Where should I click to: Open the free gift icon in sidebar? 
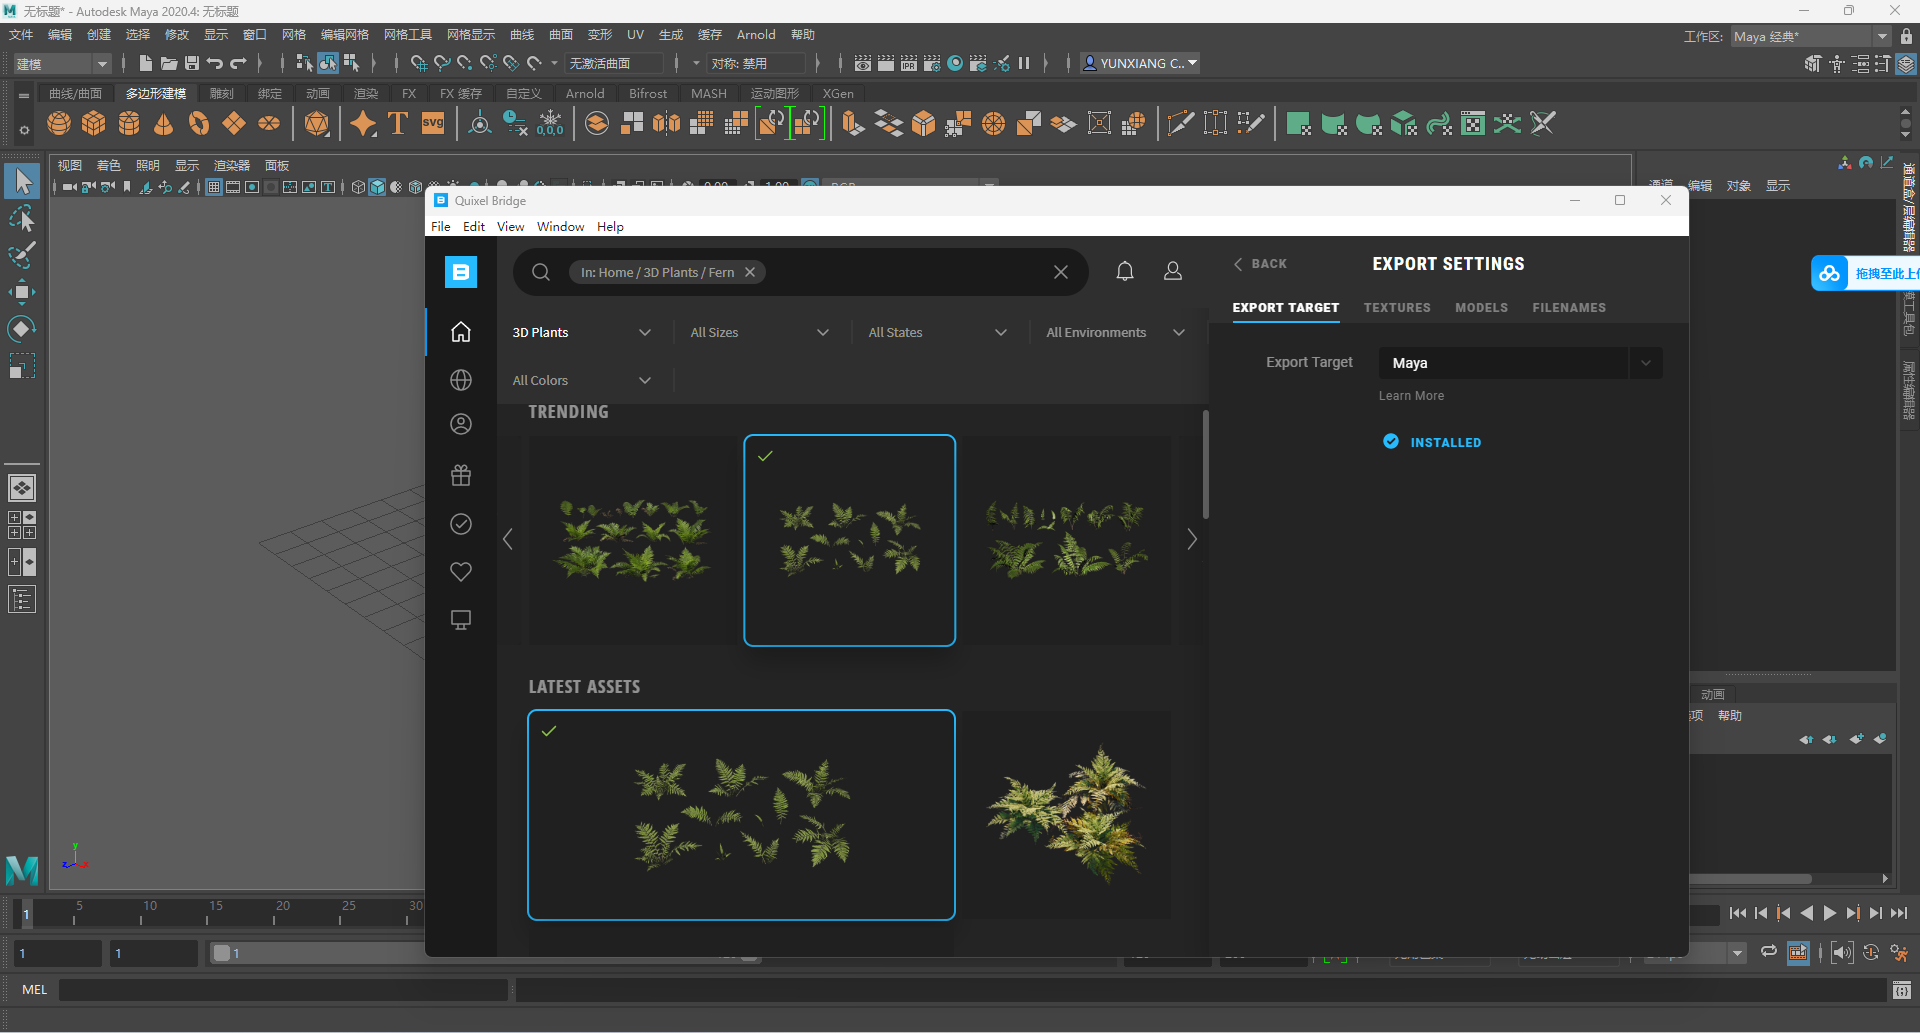(461, 476)
